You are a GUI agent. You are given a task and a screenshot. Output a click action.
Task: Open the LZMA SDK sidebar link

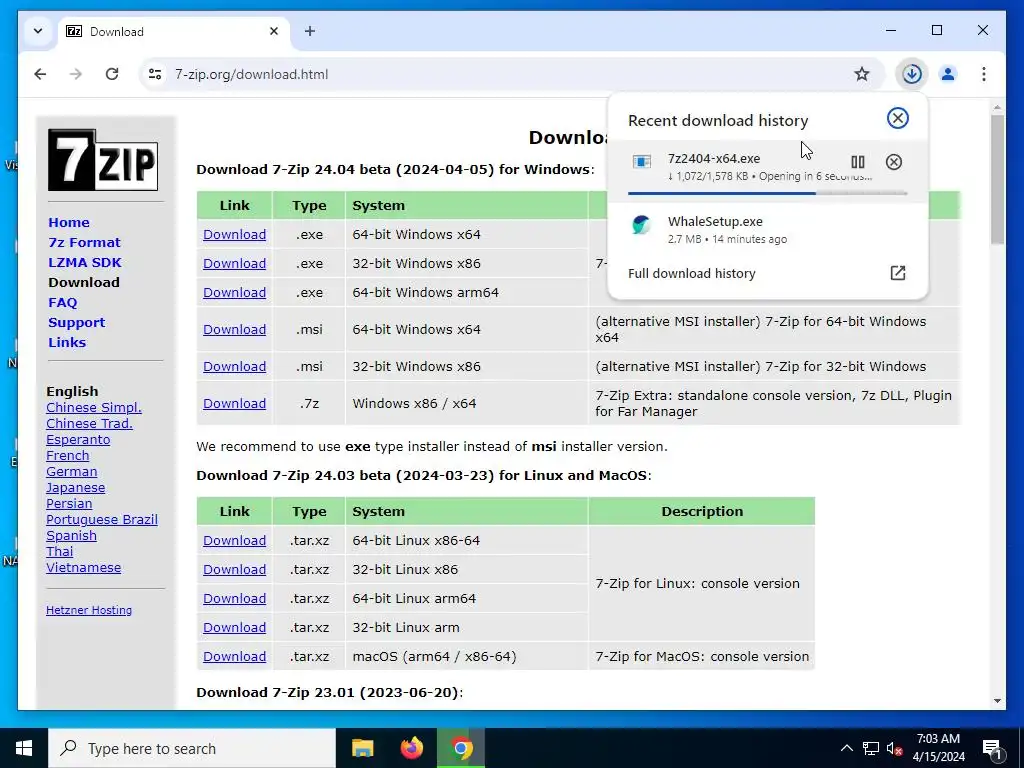pos(85,263)
